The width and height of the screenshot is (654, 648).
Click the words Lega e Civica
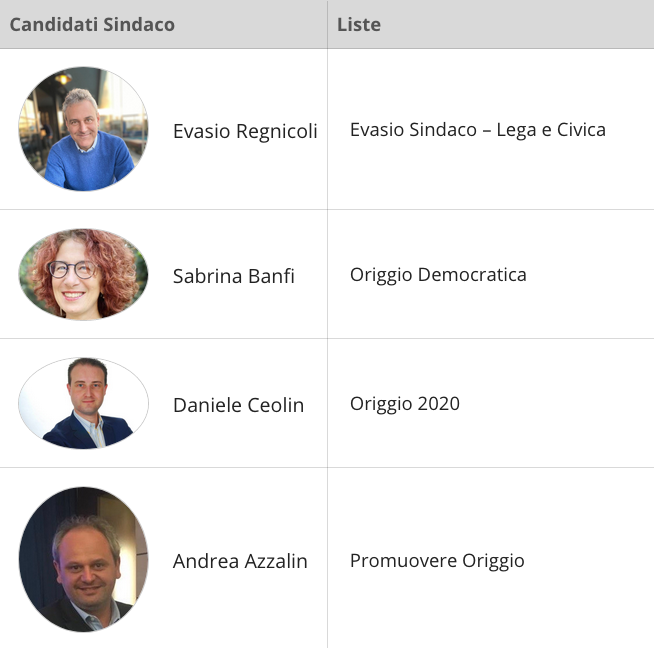(551, 130)
